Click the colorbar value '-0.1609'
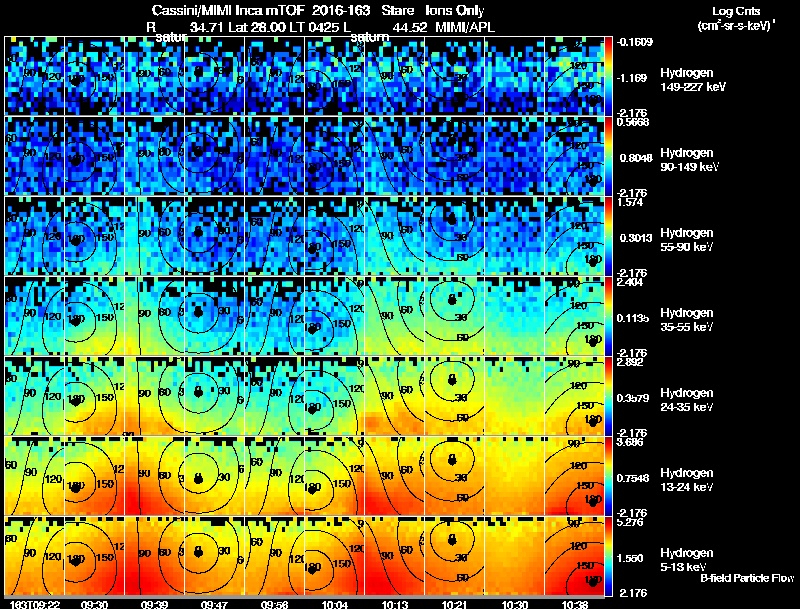The width and height of the screenshot is (800, 609). (x=635, y=42)
